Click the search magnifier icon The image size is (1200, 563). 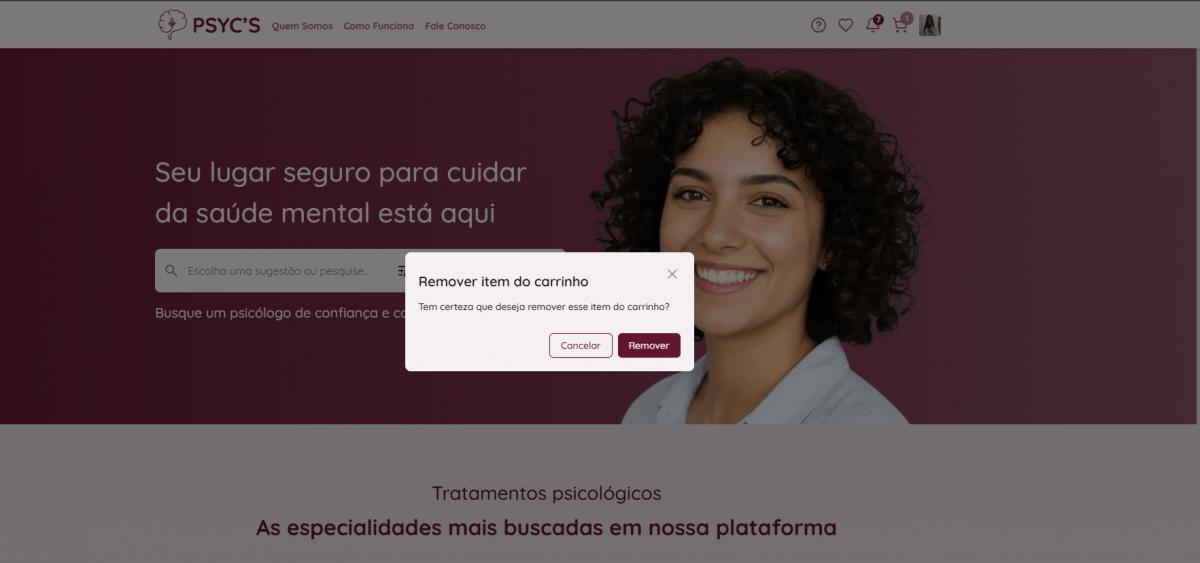pos(171,270)
